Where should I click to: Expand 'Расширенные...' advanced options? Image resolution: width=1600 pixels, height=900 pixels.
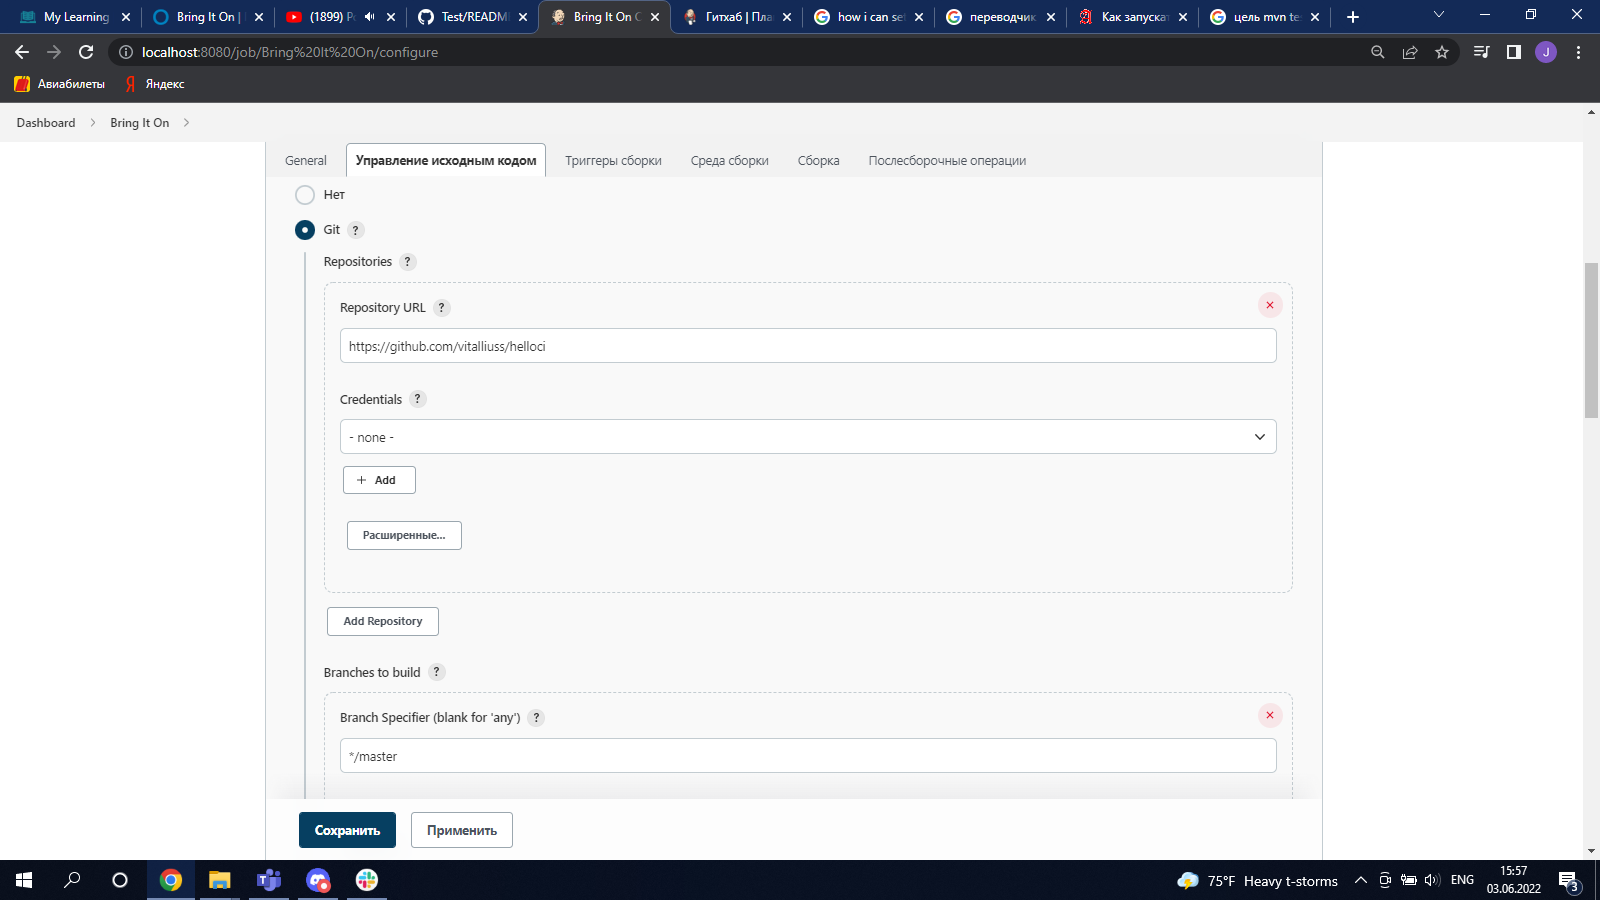tap(404, 536)
